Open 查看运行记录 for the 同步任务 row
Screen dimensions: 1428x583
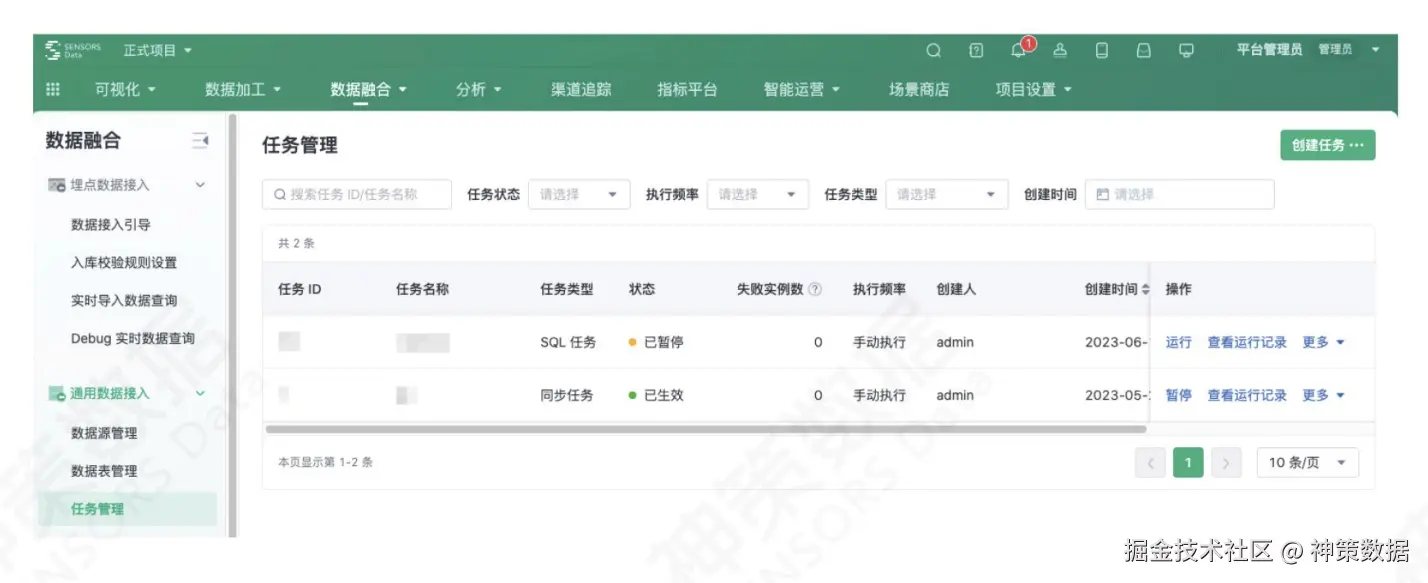[x=1247, y=395]
